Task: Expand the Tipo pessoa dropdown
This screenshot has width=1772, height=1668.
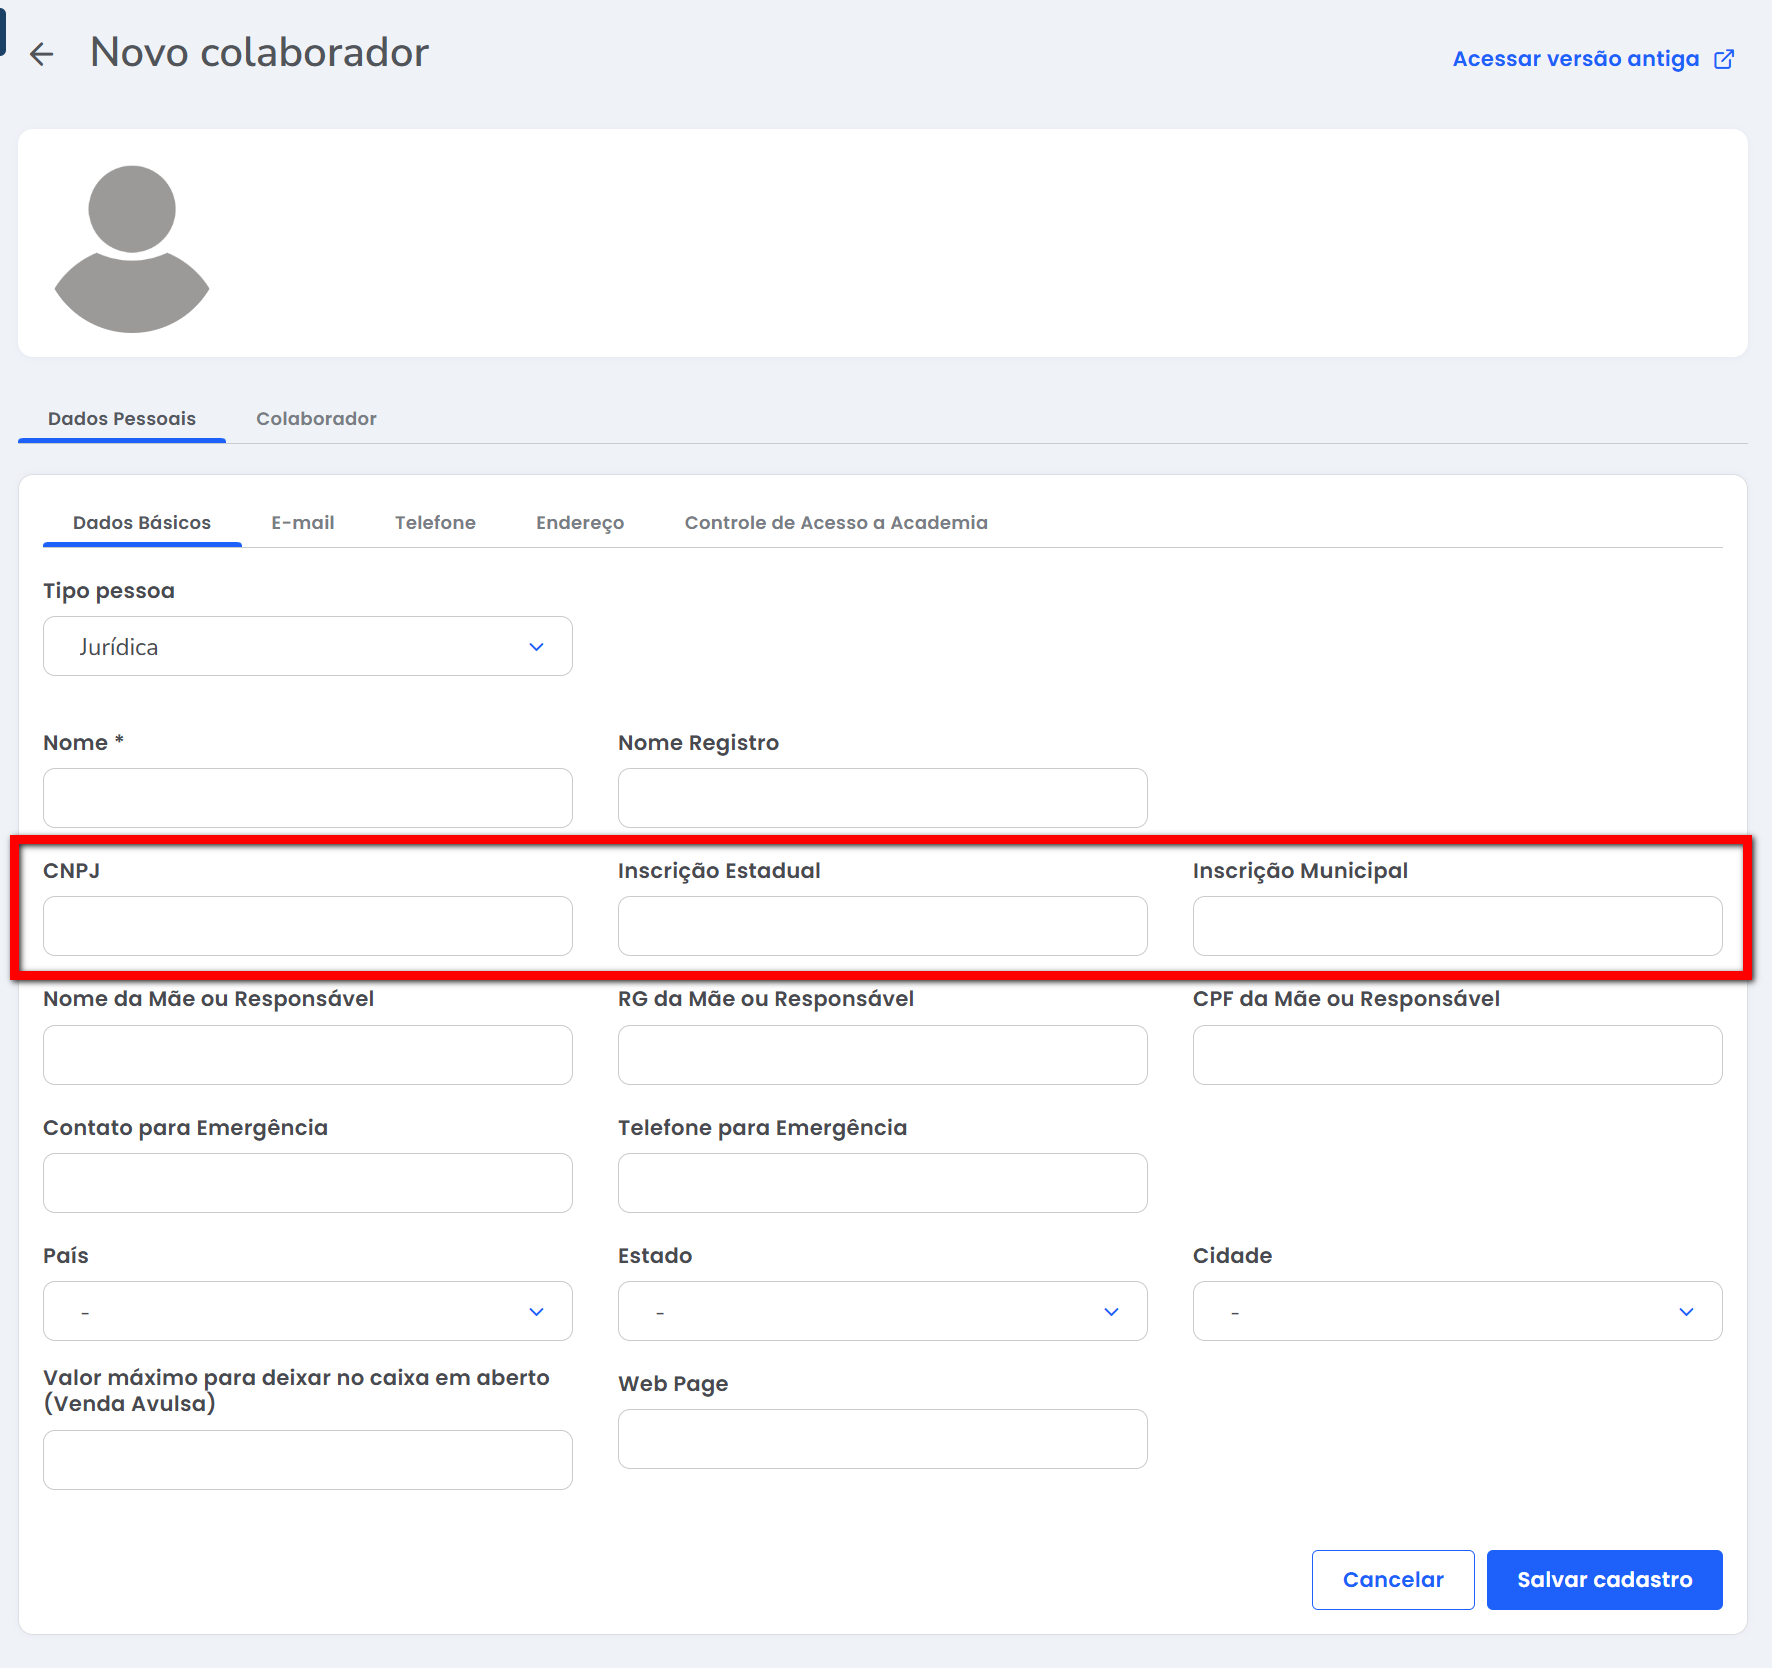Action: [308, 647]
